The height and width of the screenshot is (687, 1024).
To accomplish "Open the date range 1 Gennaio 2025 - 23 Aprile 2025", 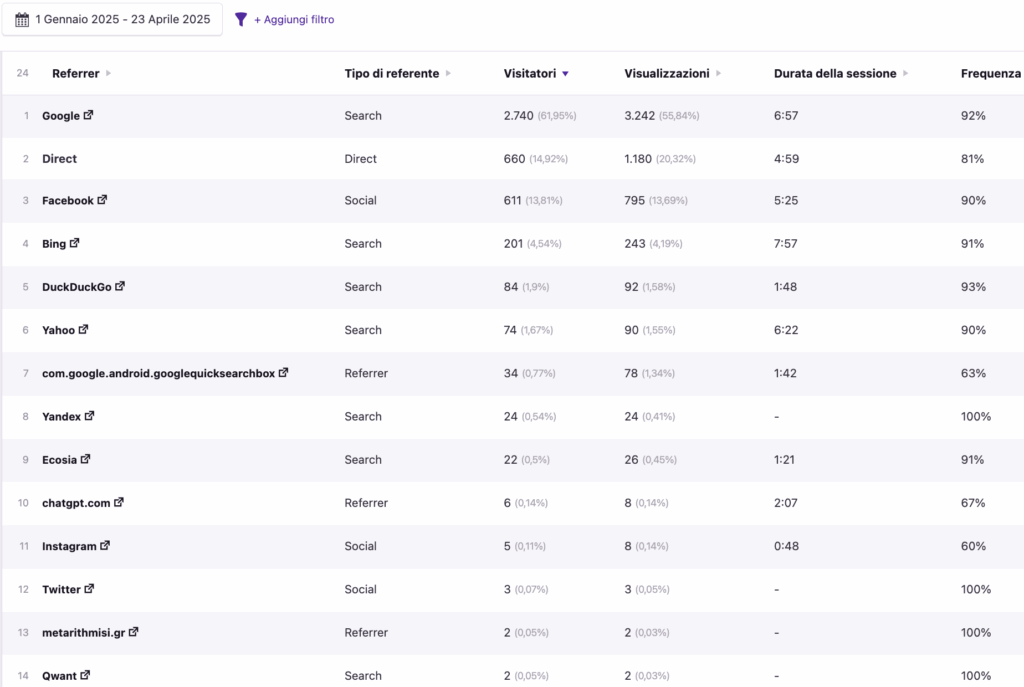I will click(112, 20).
